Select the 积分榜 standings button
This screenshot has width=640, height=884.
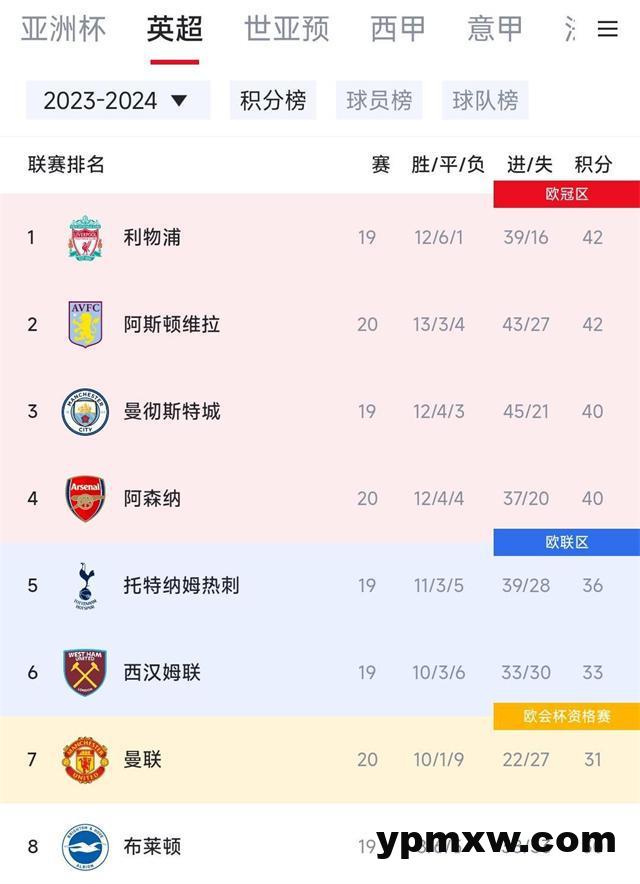point(273,100)
